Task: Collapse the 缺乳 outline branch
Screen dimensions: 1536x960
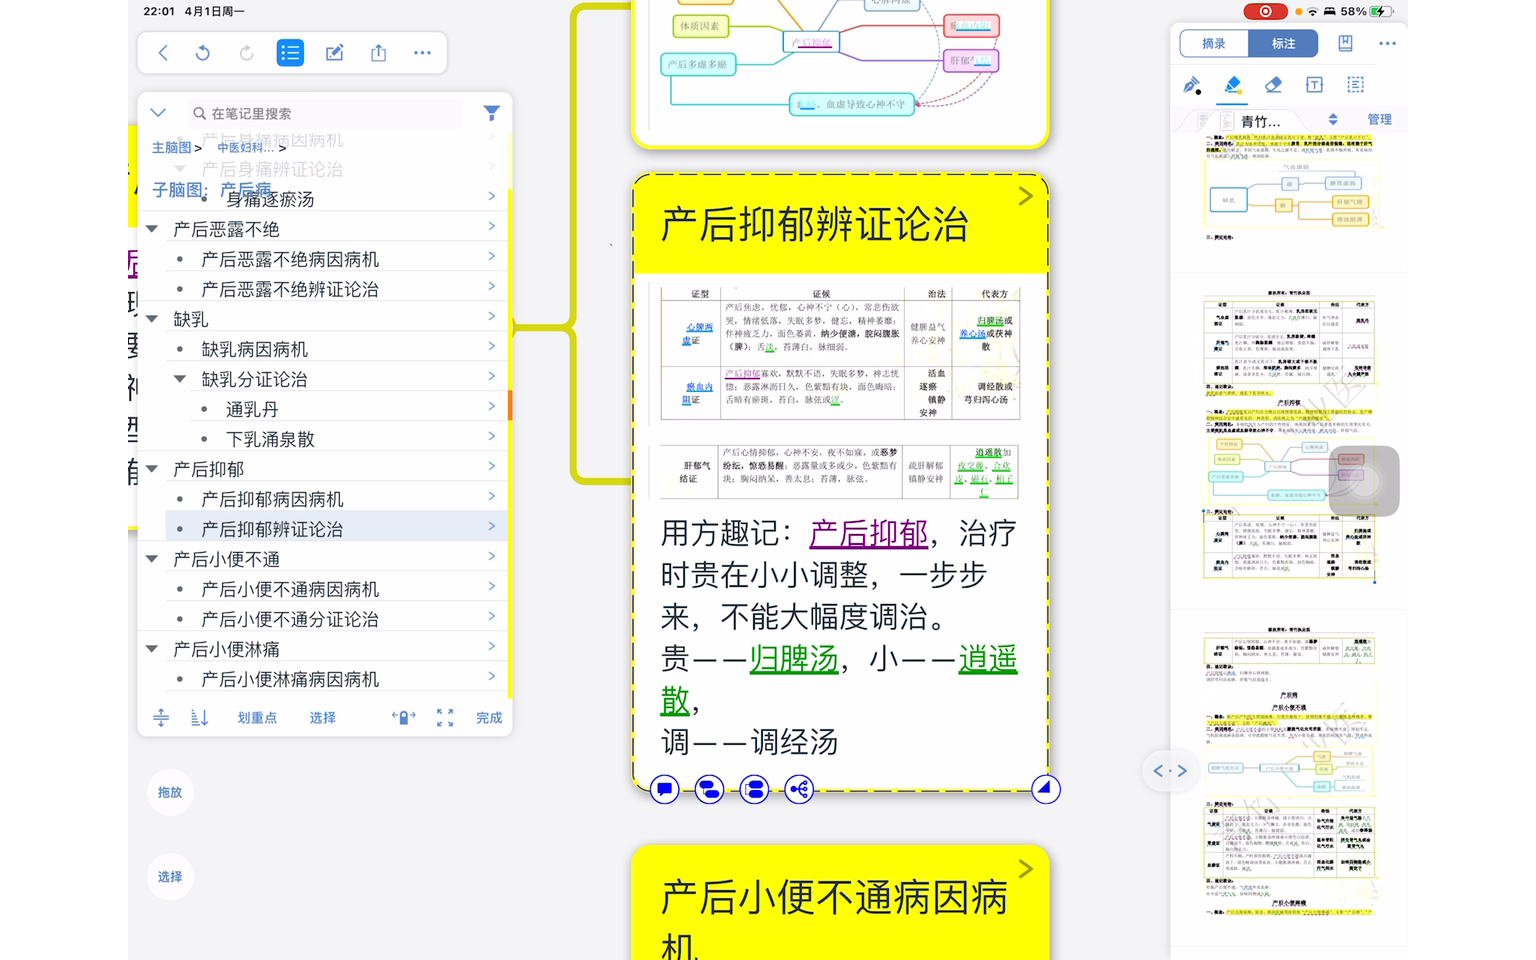Action: pos(152,319)
